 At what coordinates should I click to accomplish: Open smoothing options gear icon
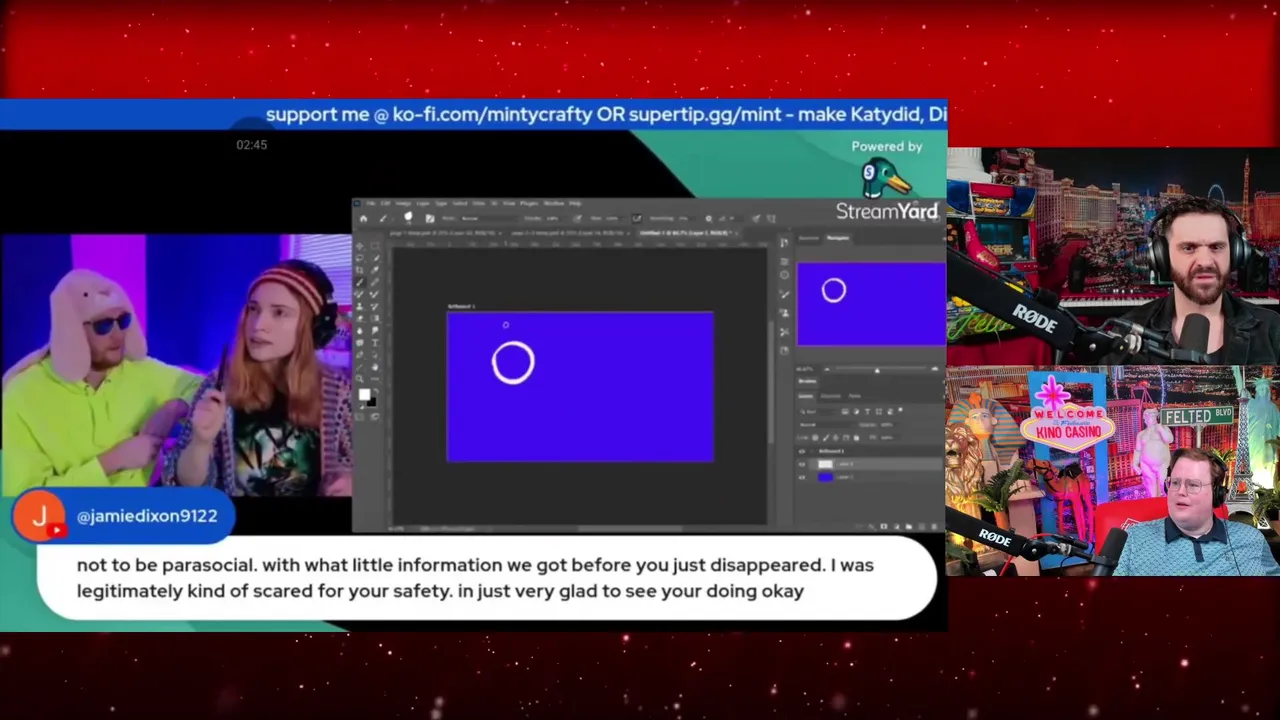tap(709, 218)
